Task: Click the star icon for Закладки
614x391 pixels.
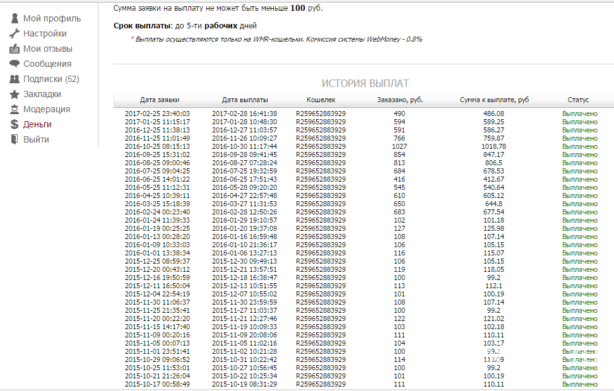Action: pyautogui.click(x=14, y=94)
